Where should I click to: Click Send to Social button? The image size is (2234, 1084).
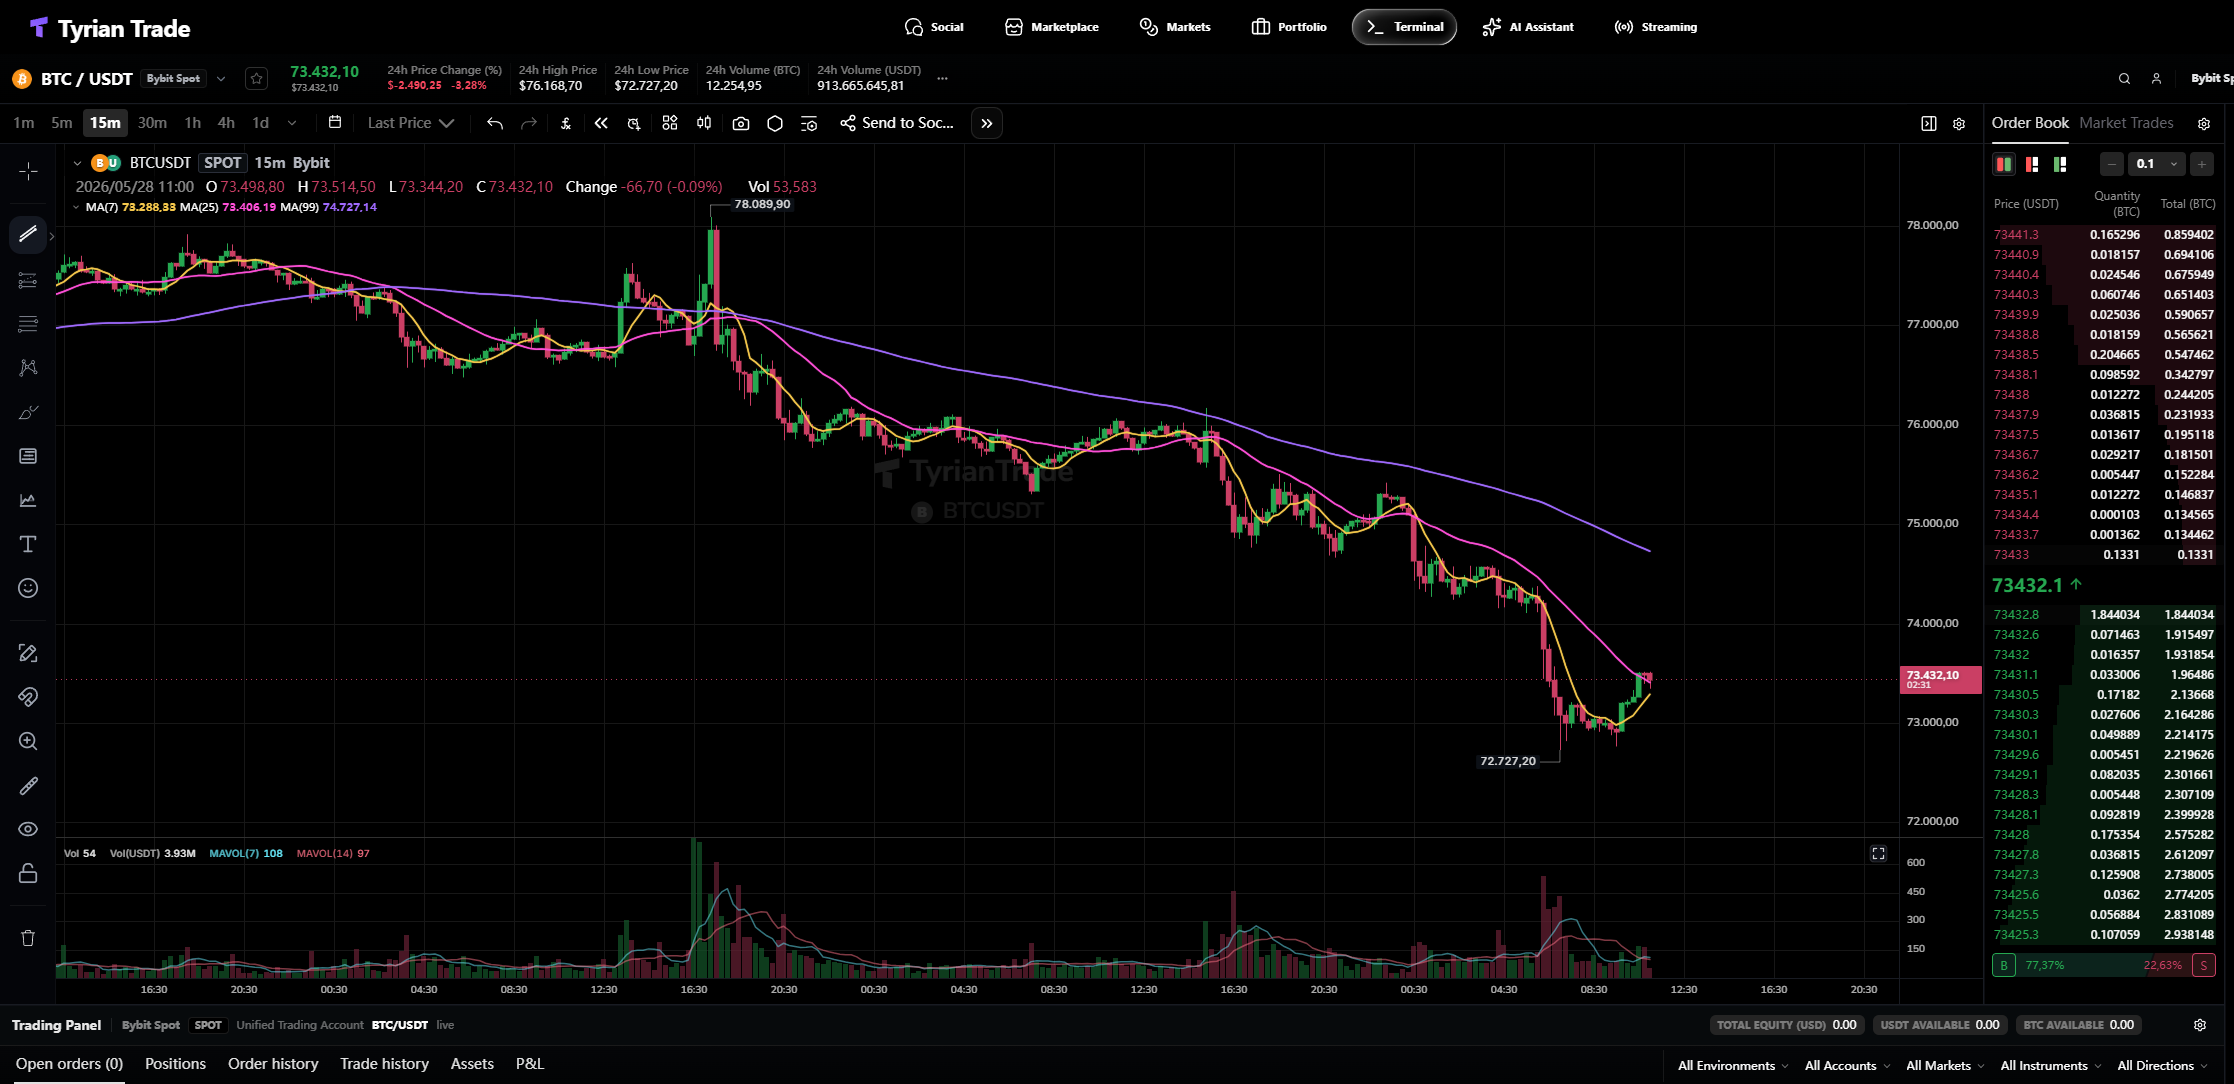[897, 123]
